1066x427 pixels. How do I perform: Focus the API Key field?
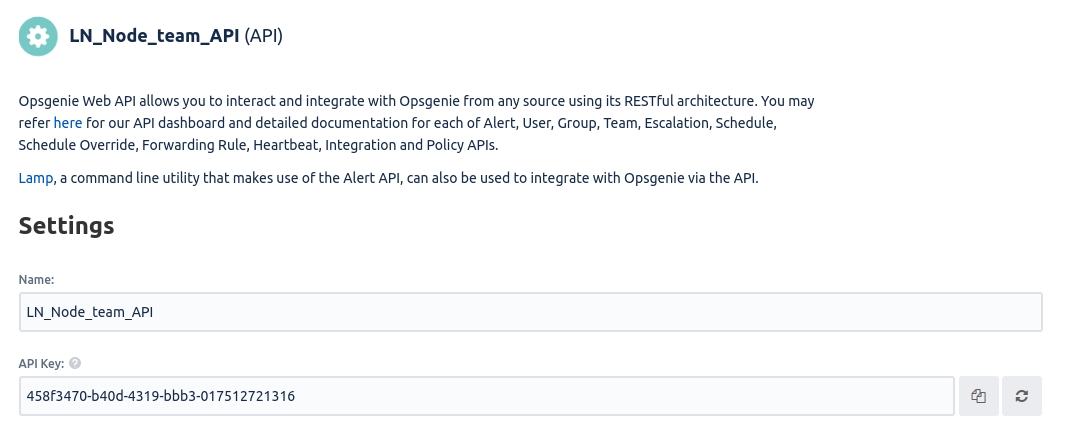click(487, 396)
